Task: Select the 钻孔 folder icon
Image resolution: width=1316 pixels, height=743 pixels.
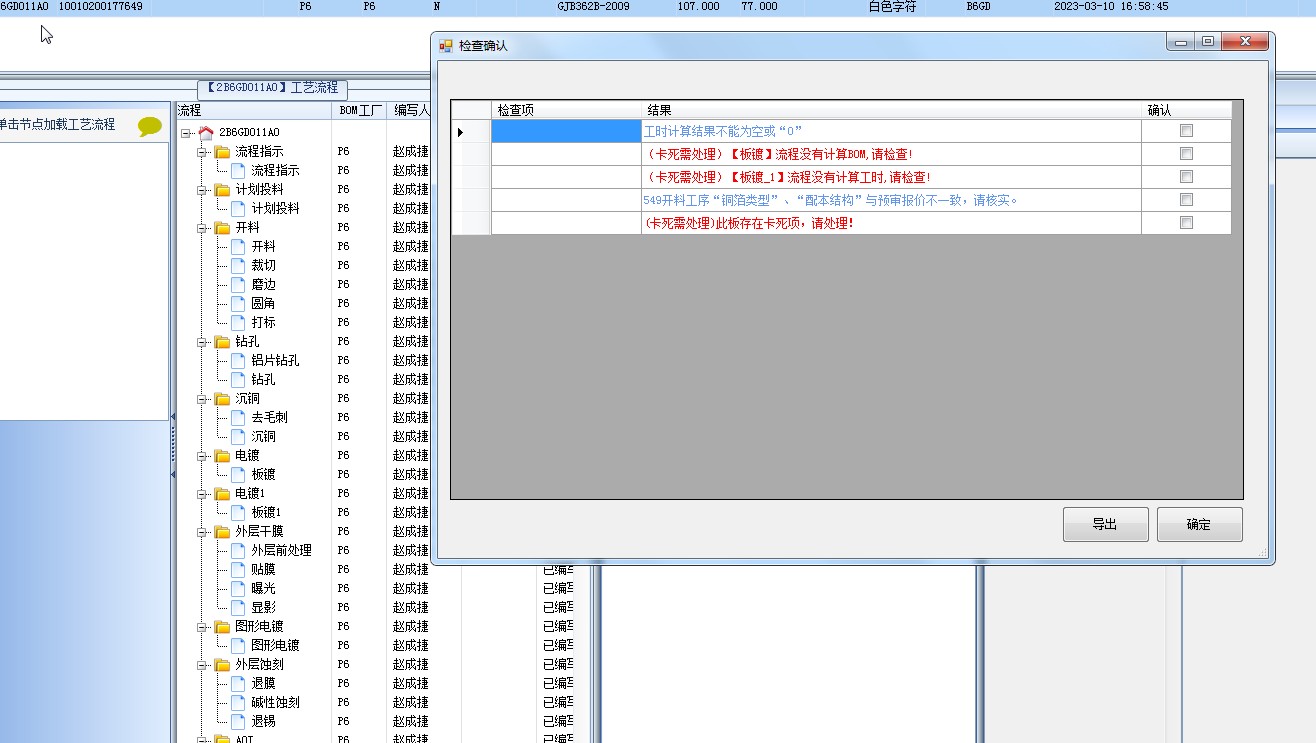Action: pos(222,341)
